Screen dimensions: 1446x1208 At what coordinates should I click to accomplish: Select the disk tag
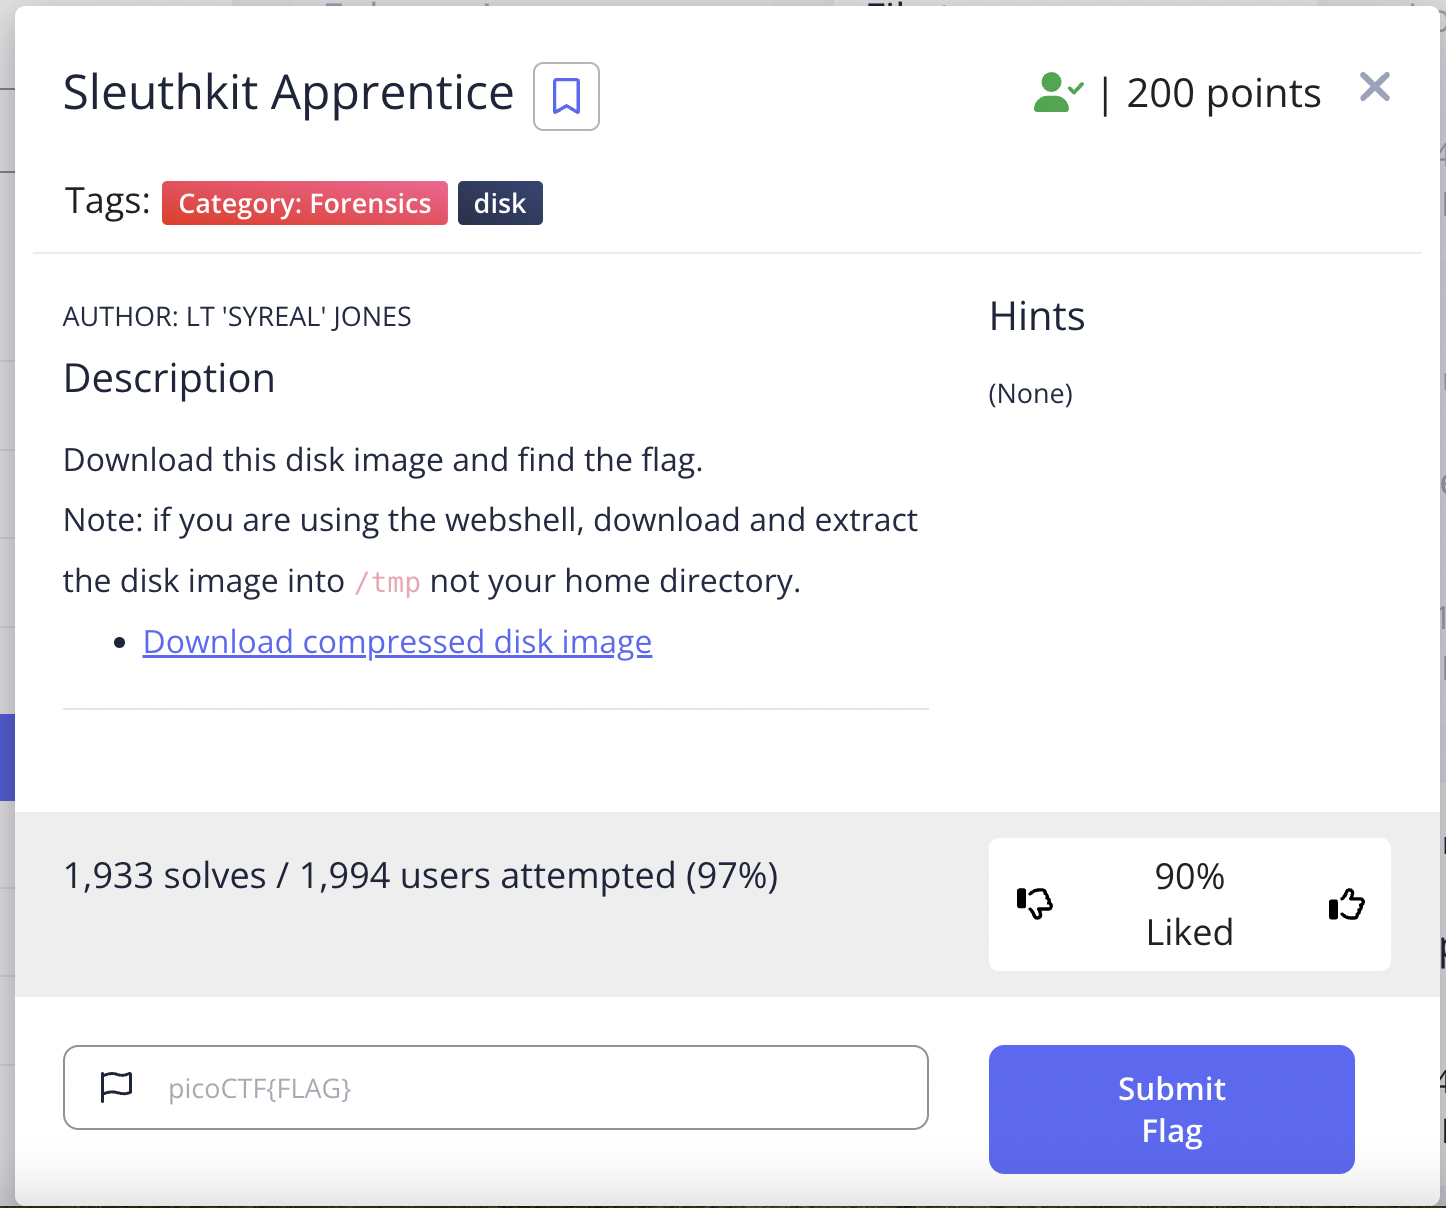pos(500,203)
